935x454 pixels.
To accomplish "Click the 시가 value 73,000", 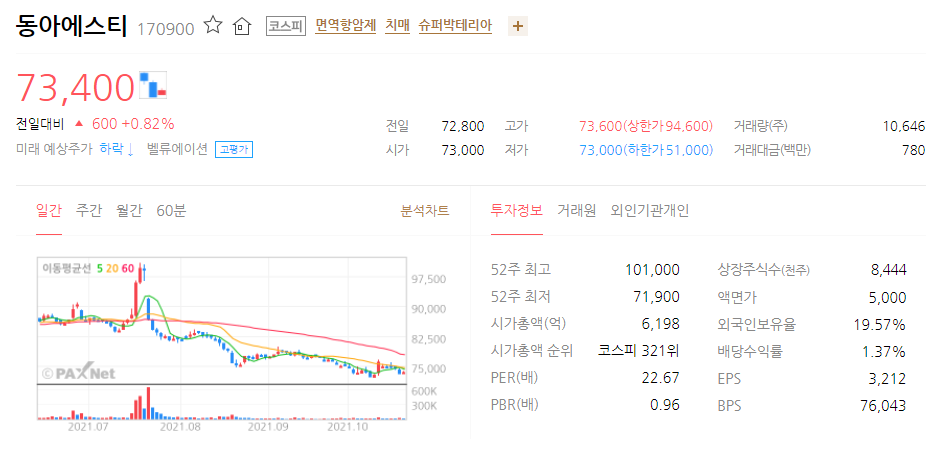I will (x=463, y=150).
